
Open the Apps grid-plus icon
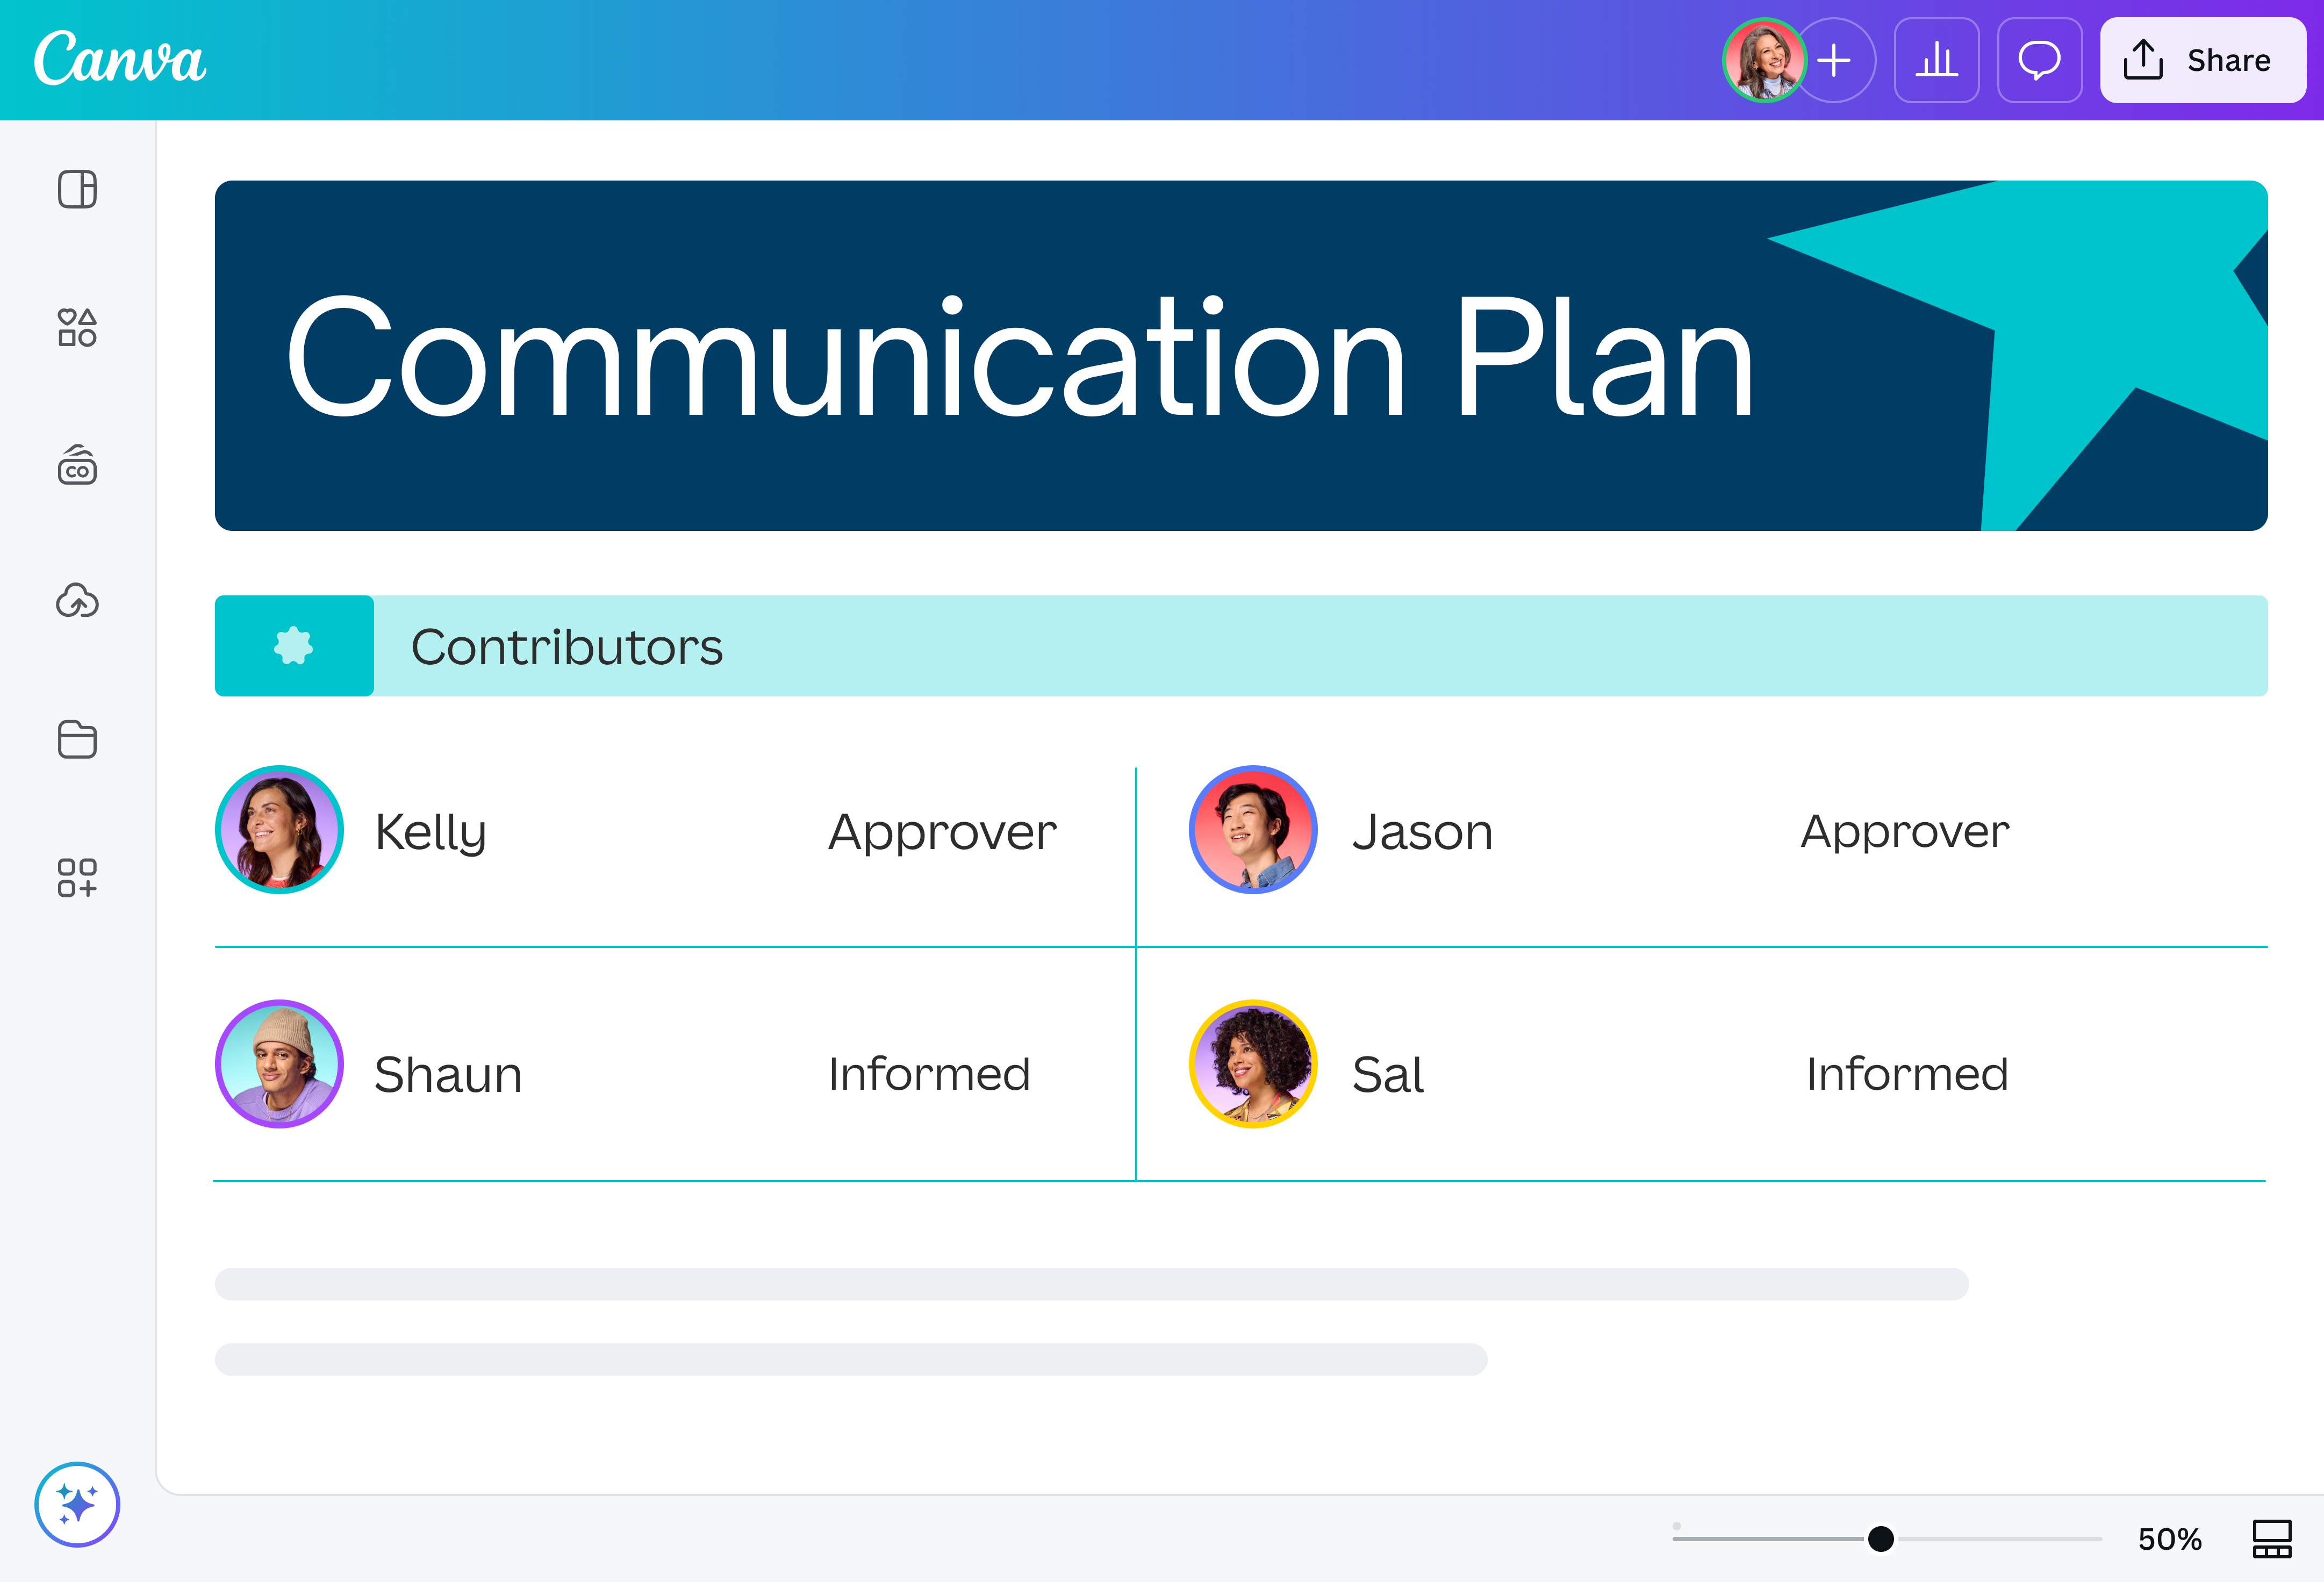tap(77, 877)
